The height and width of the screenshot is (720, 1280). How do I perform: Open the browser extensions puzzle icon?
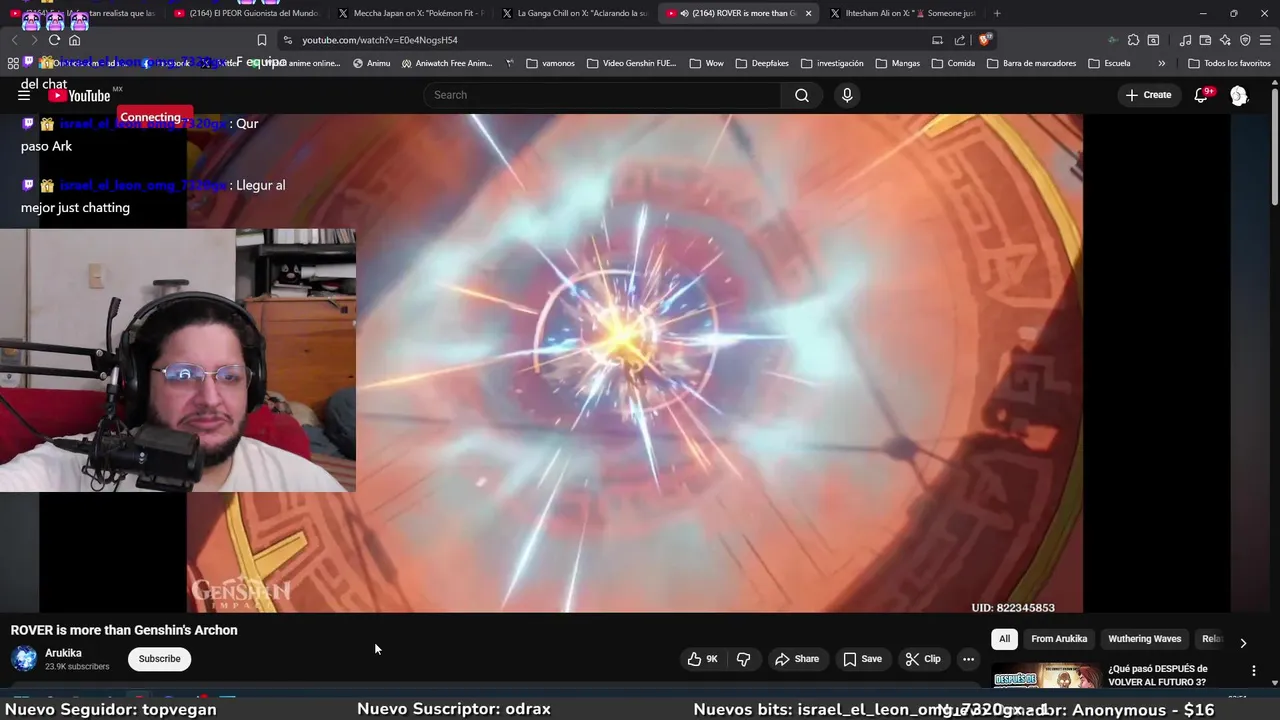point(1133,40)
